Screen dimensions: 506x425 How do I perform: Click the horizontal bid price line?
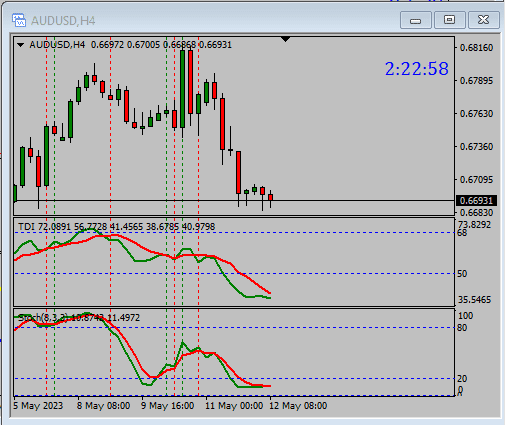[234, 200]
